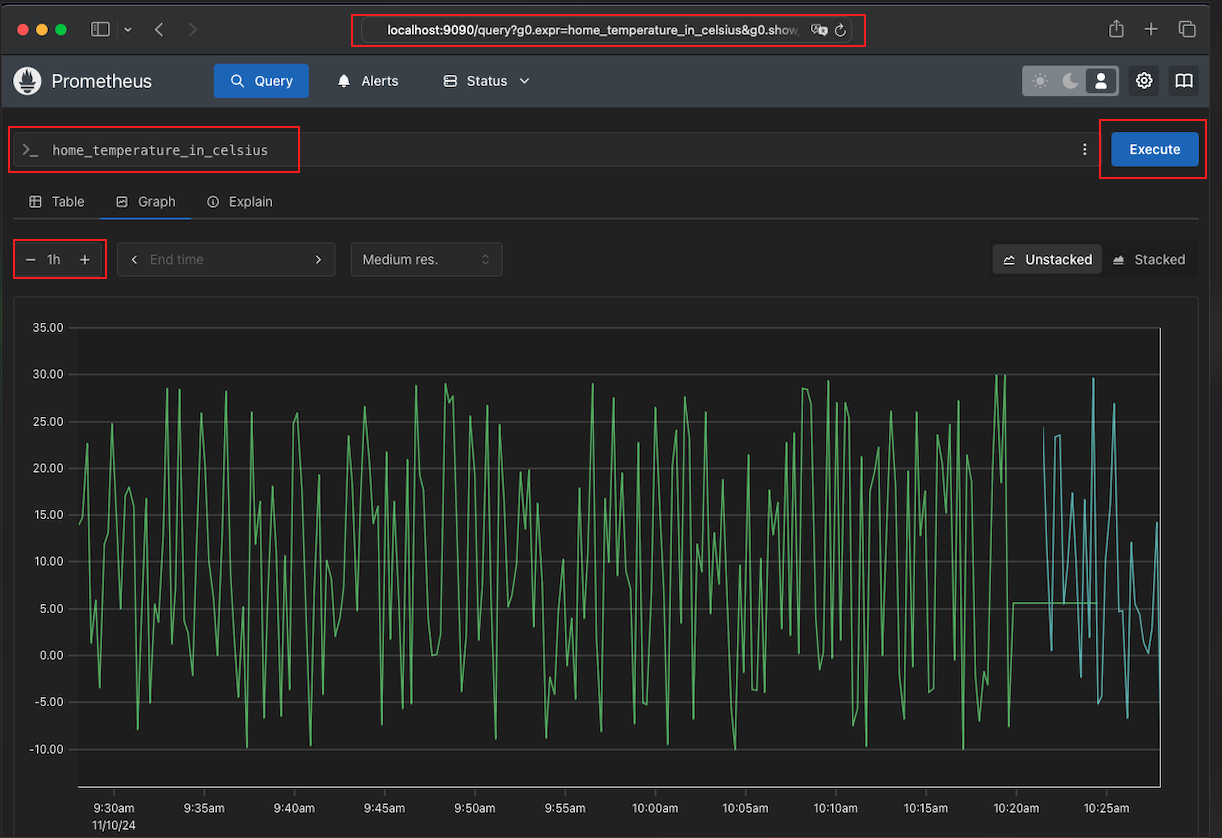The height and width of the screenshot is (838, 1222).
Task: Switch to the Table tab
Action: 57,201
